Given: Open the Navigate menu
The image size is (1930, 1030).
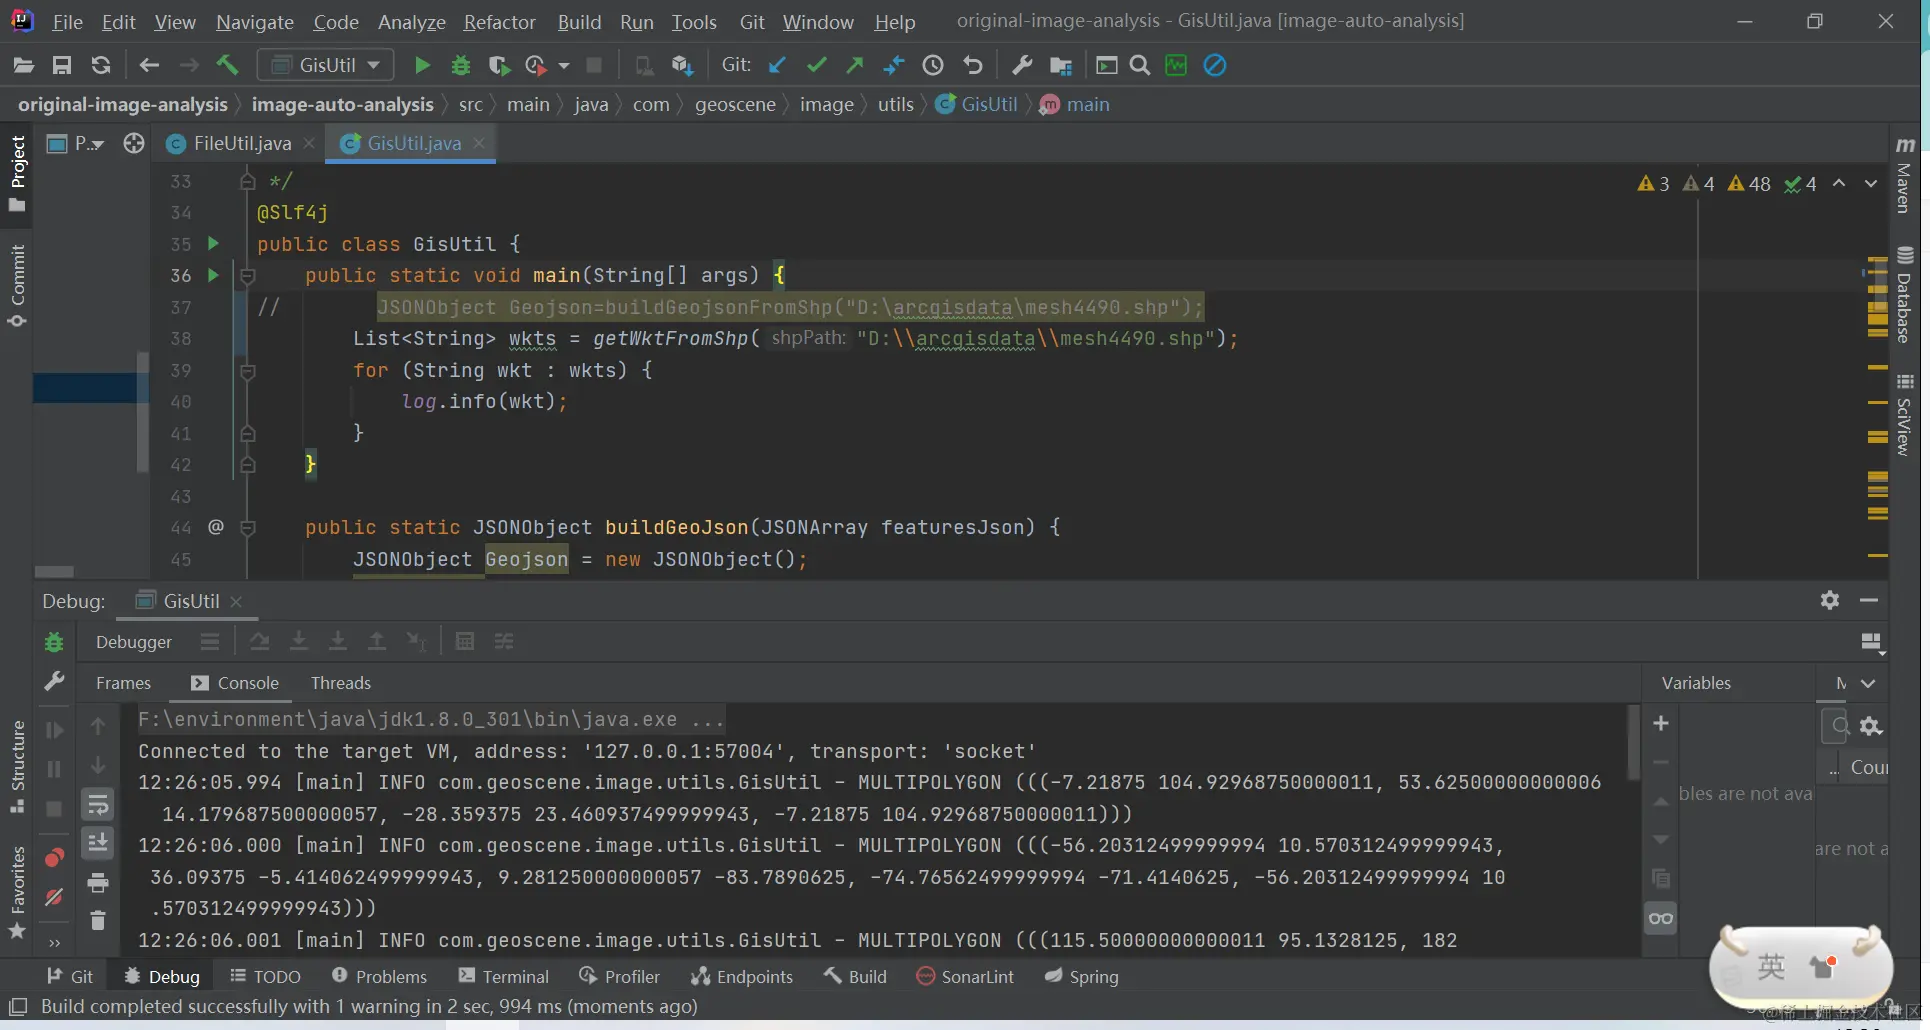Looking at the screenshot, I should pos(254,22).
